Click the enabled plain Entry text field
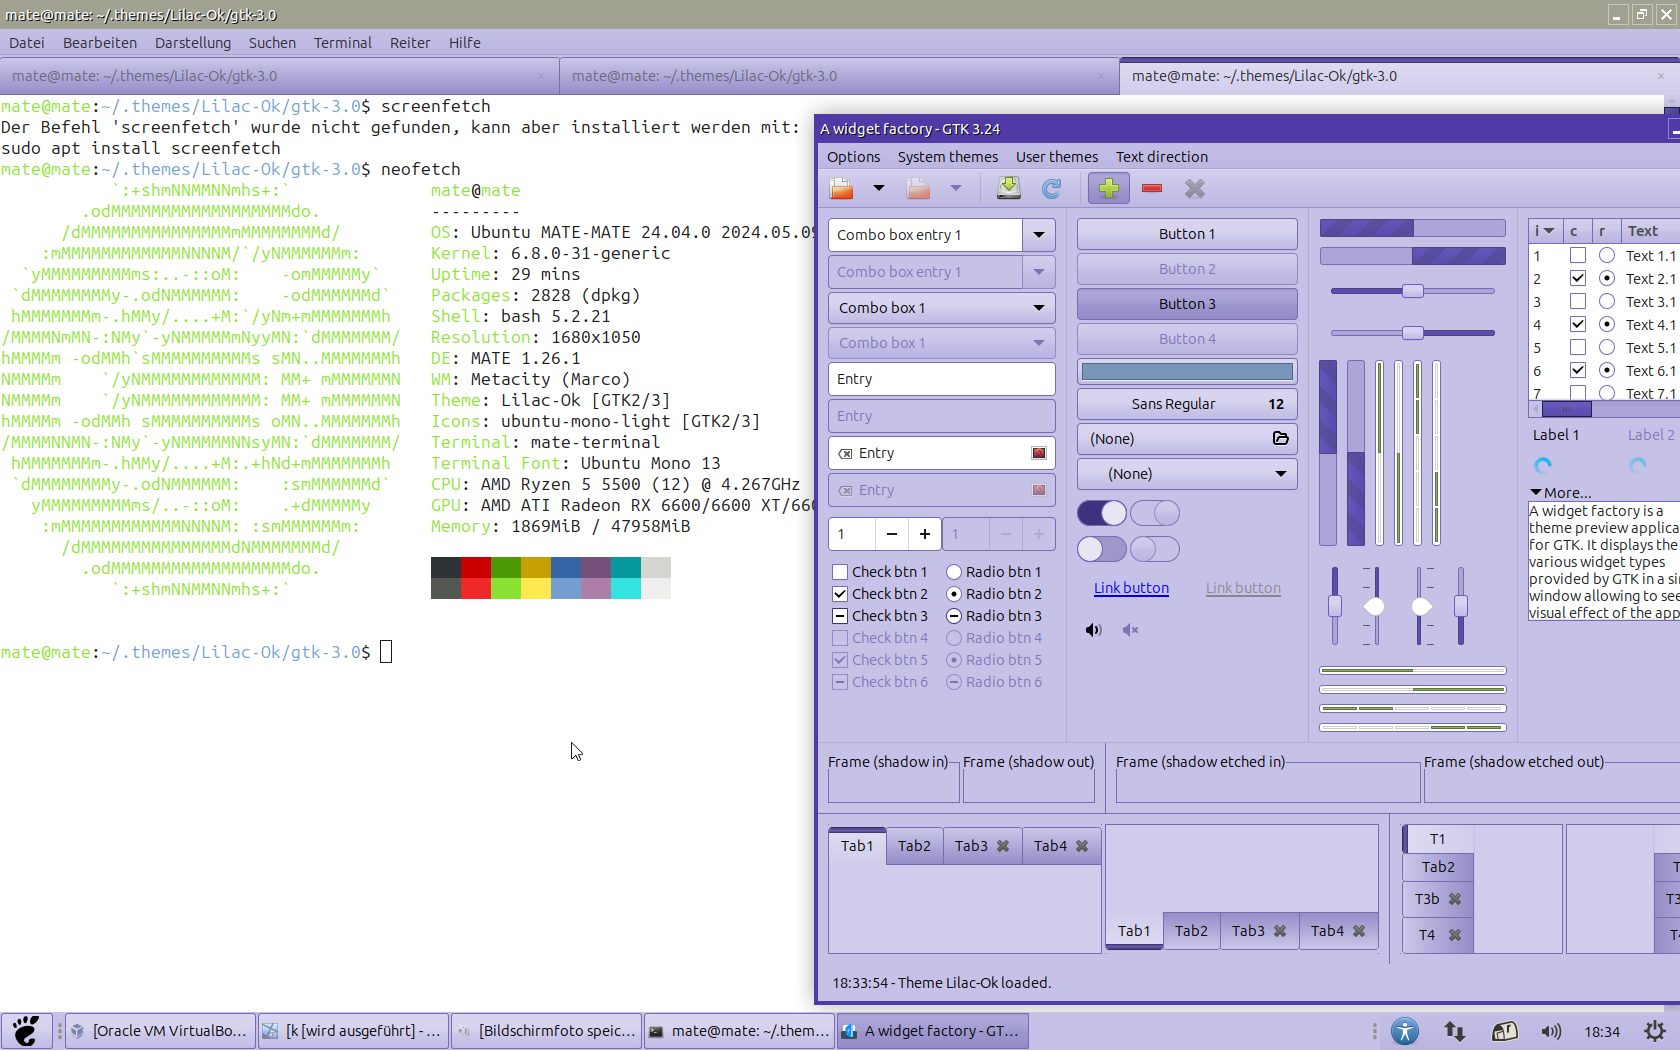This screenshot has height=1050, width=1680. [x=942, y=379]
